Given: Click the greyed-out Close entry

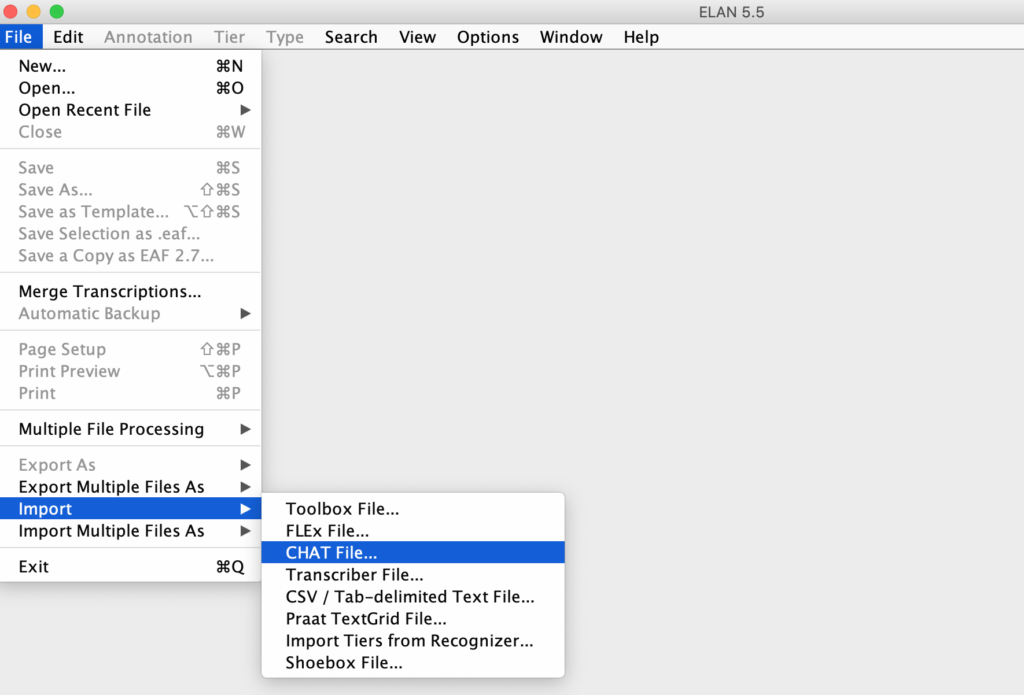Looking at the screenshot, I should pyautogui.click(x=131, y=132).
